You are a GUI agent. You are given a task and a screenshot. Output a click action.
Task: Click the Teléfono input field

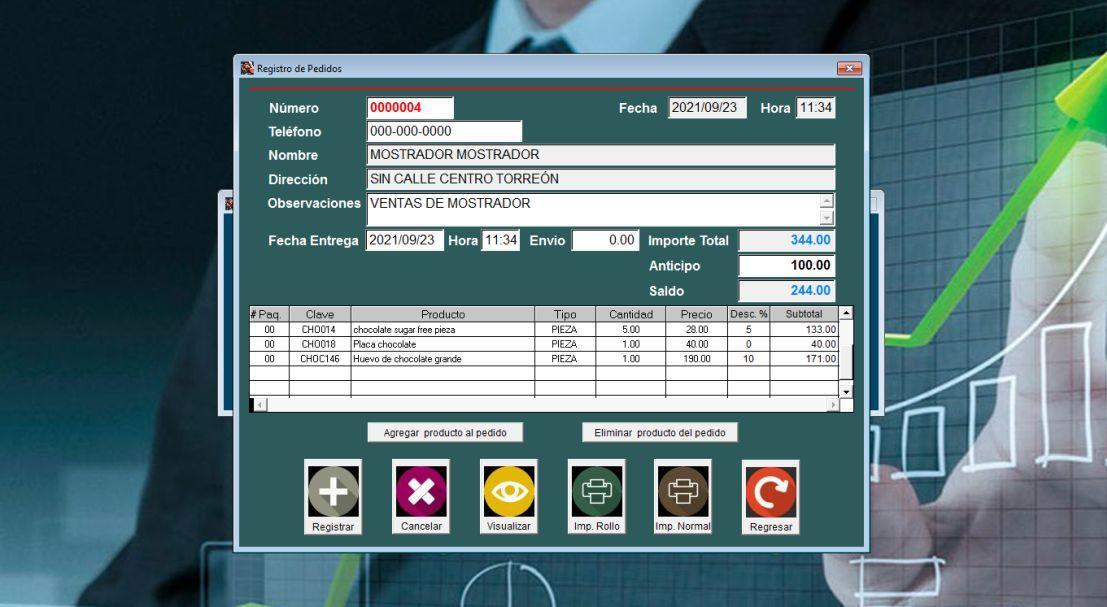[x=444, y=131]
